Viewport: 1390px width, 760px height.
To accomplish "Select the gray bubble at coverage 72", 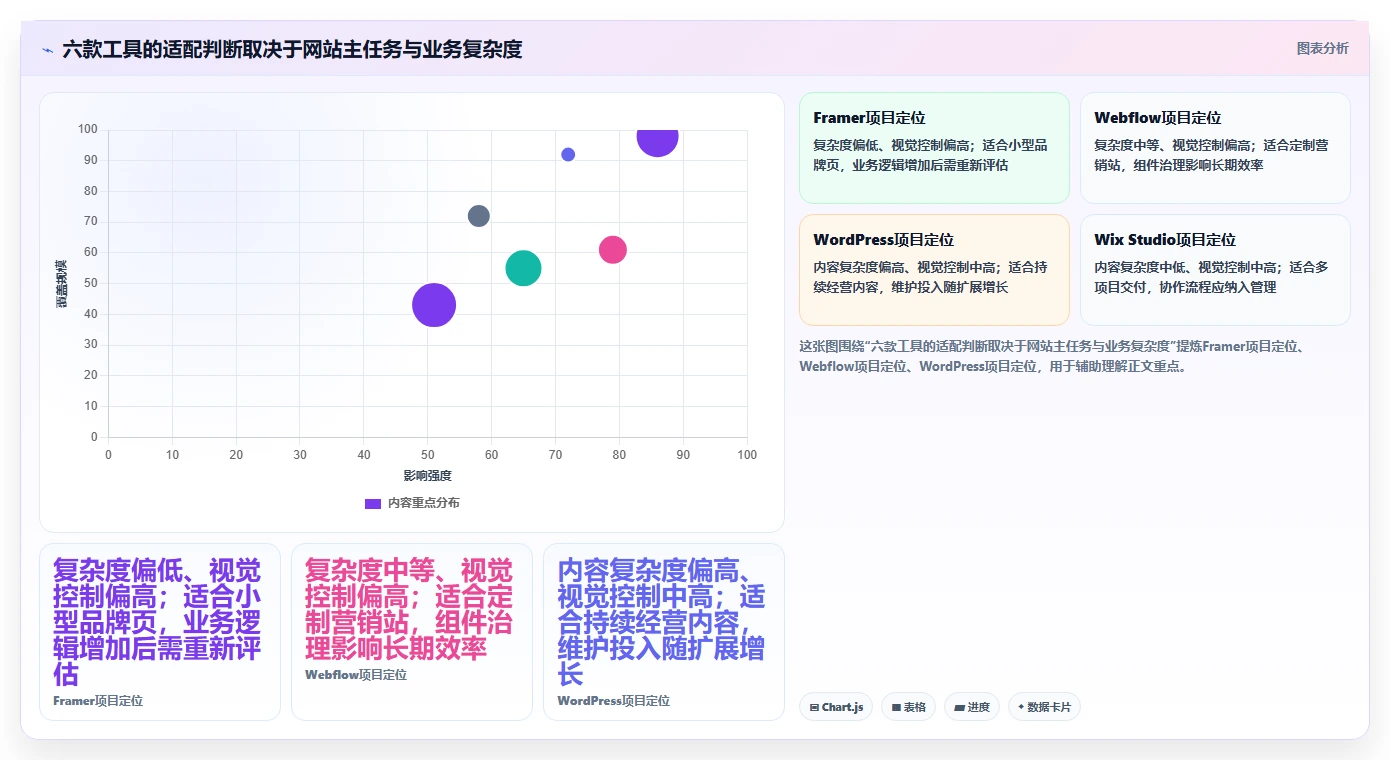I will (x=479, y=216).
